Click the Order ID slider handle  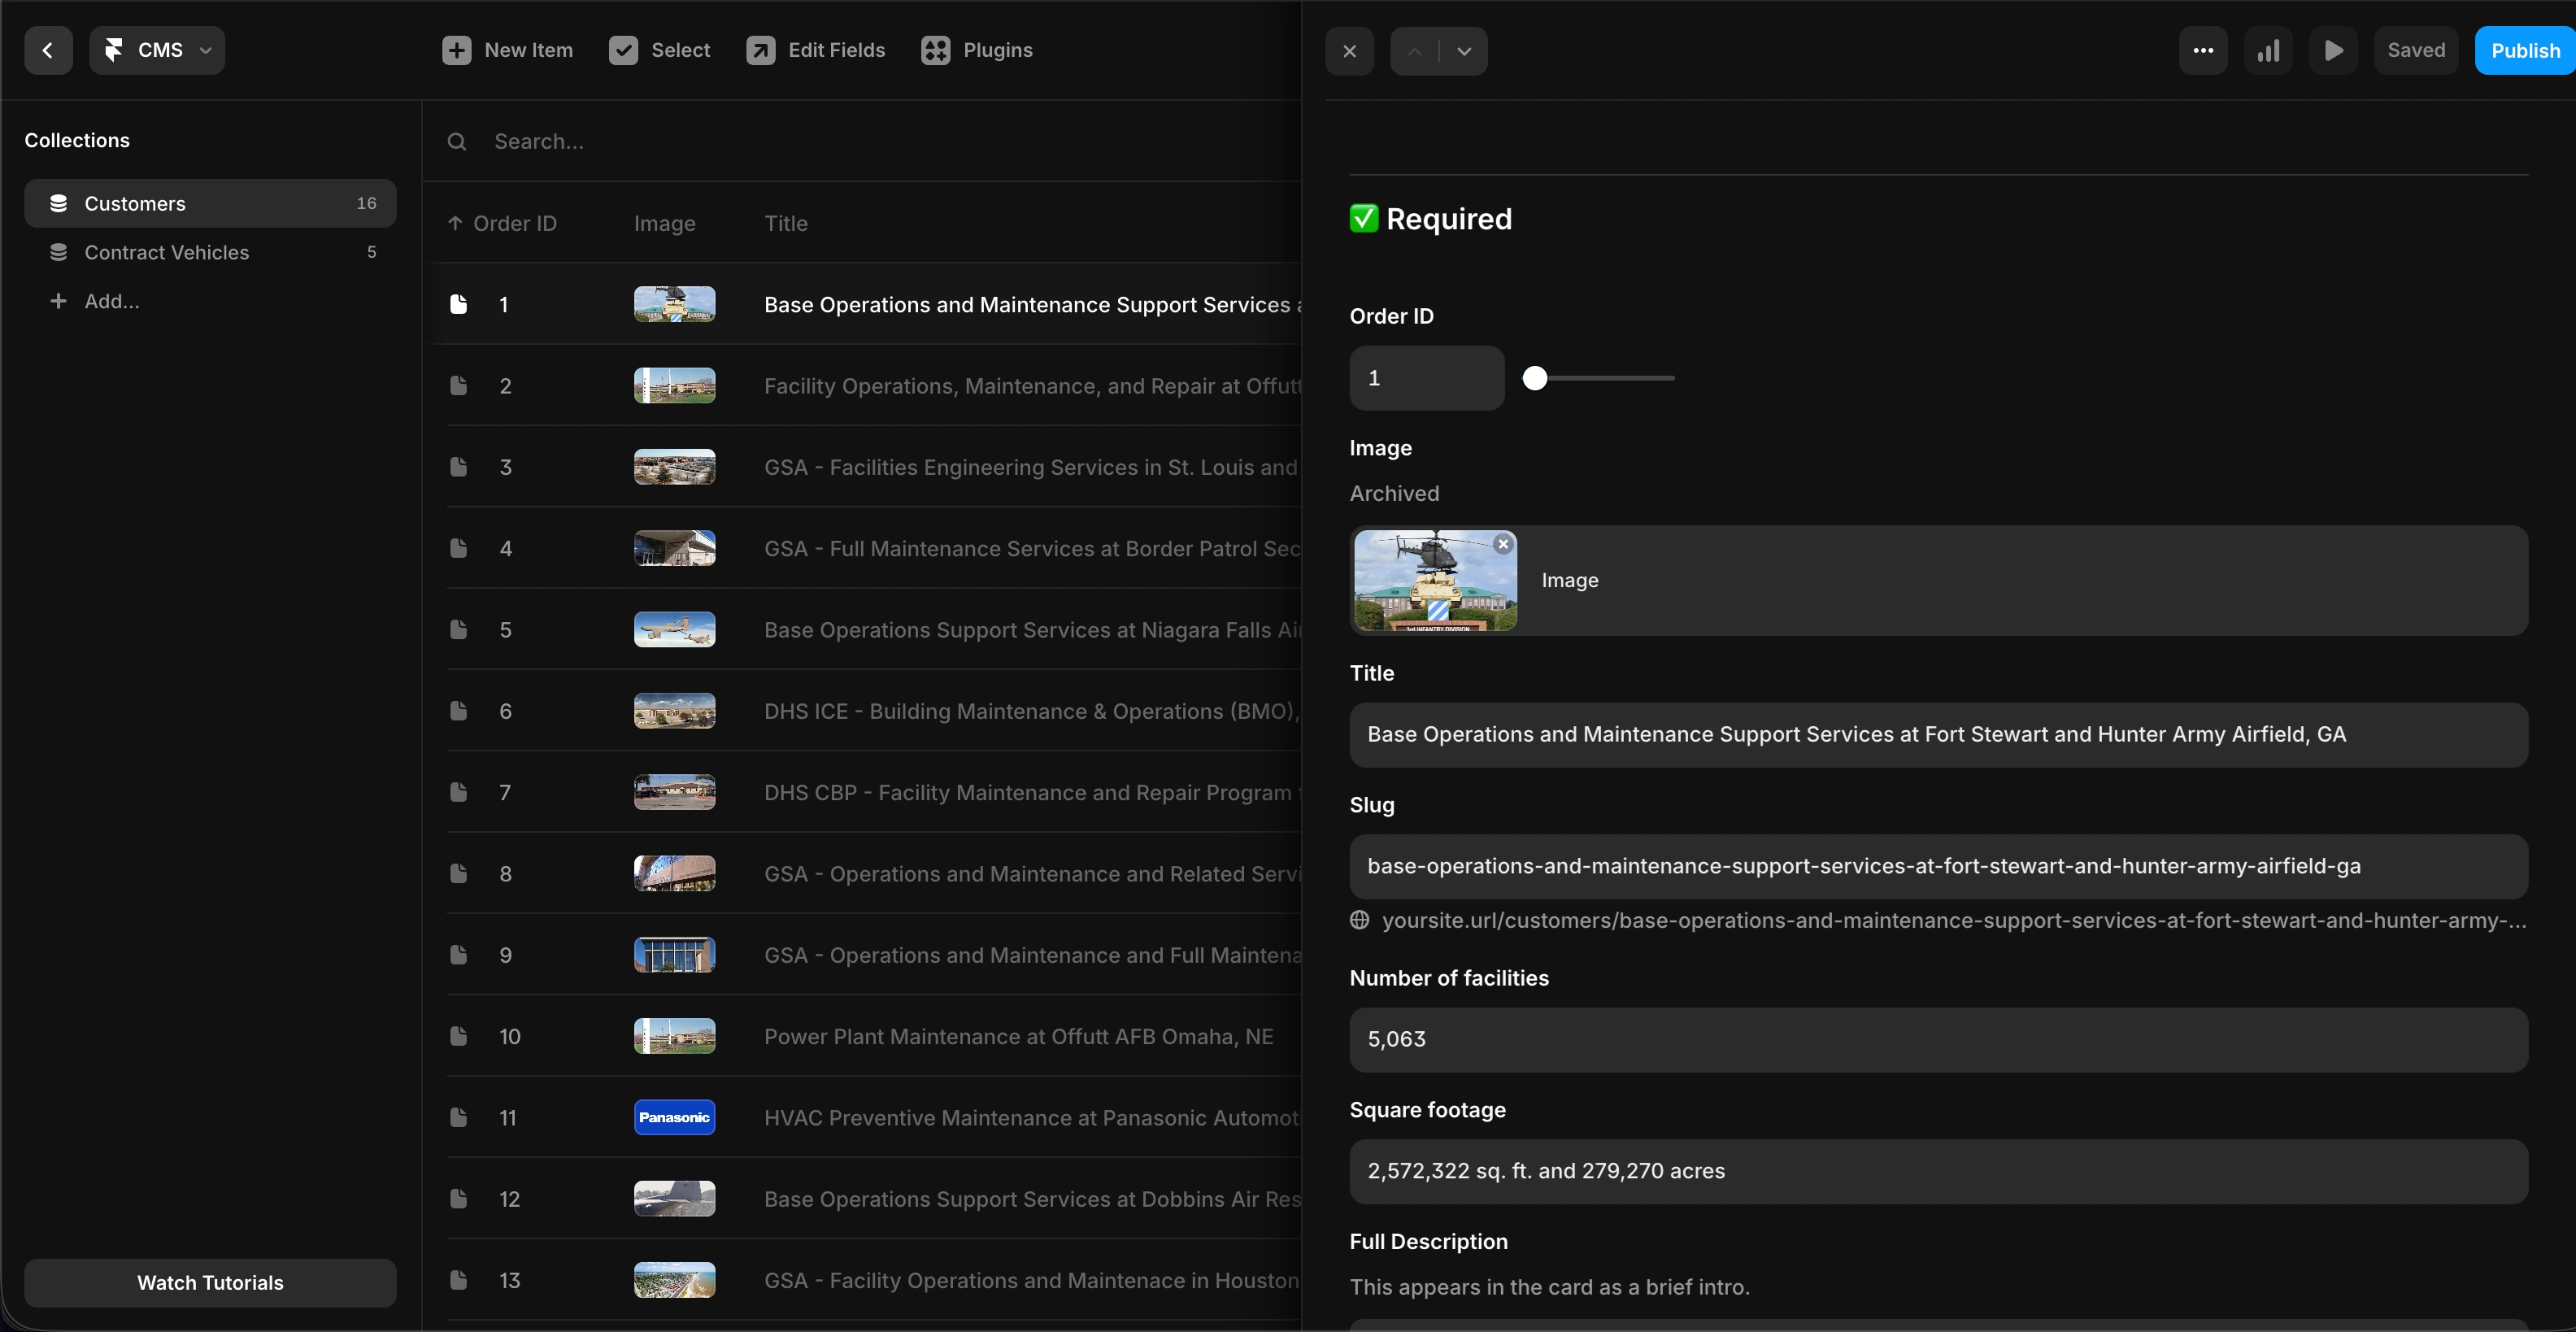(x=1535, y=378)
